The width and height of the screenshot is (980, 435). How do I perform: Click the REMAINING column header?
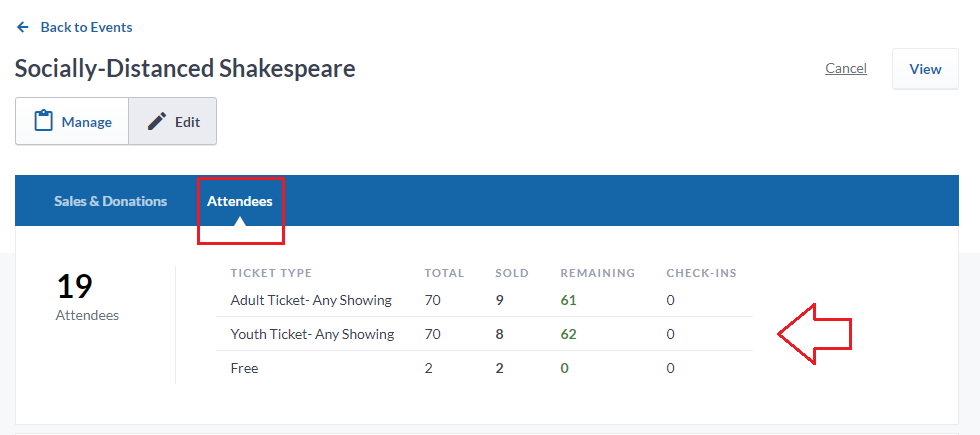click(598, 273)
